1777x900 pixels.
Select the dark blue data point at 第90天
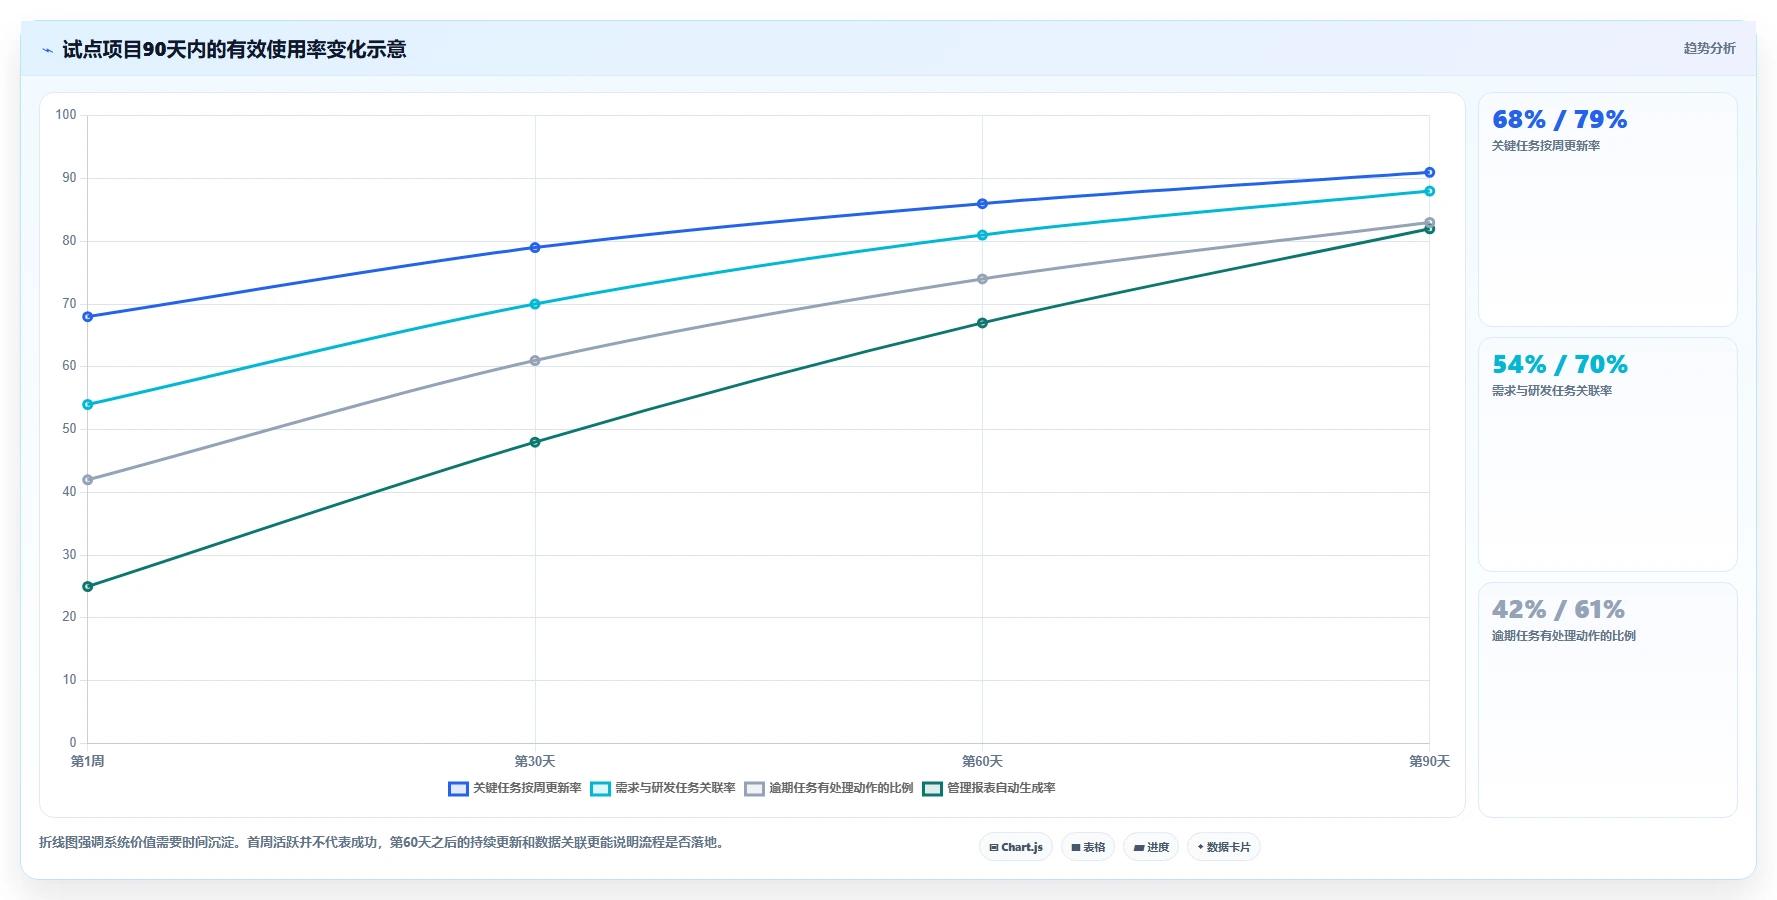(1429, 173)
